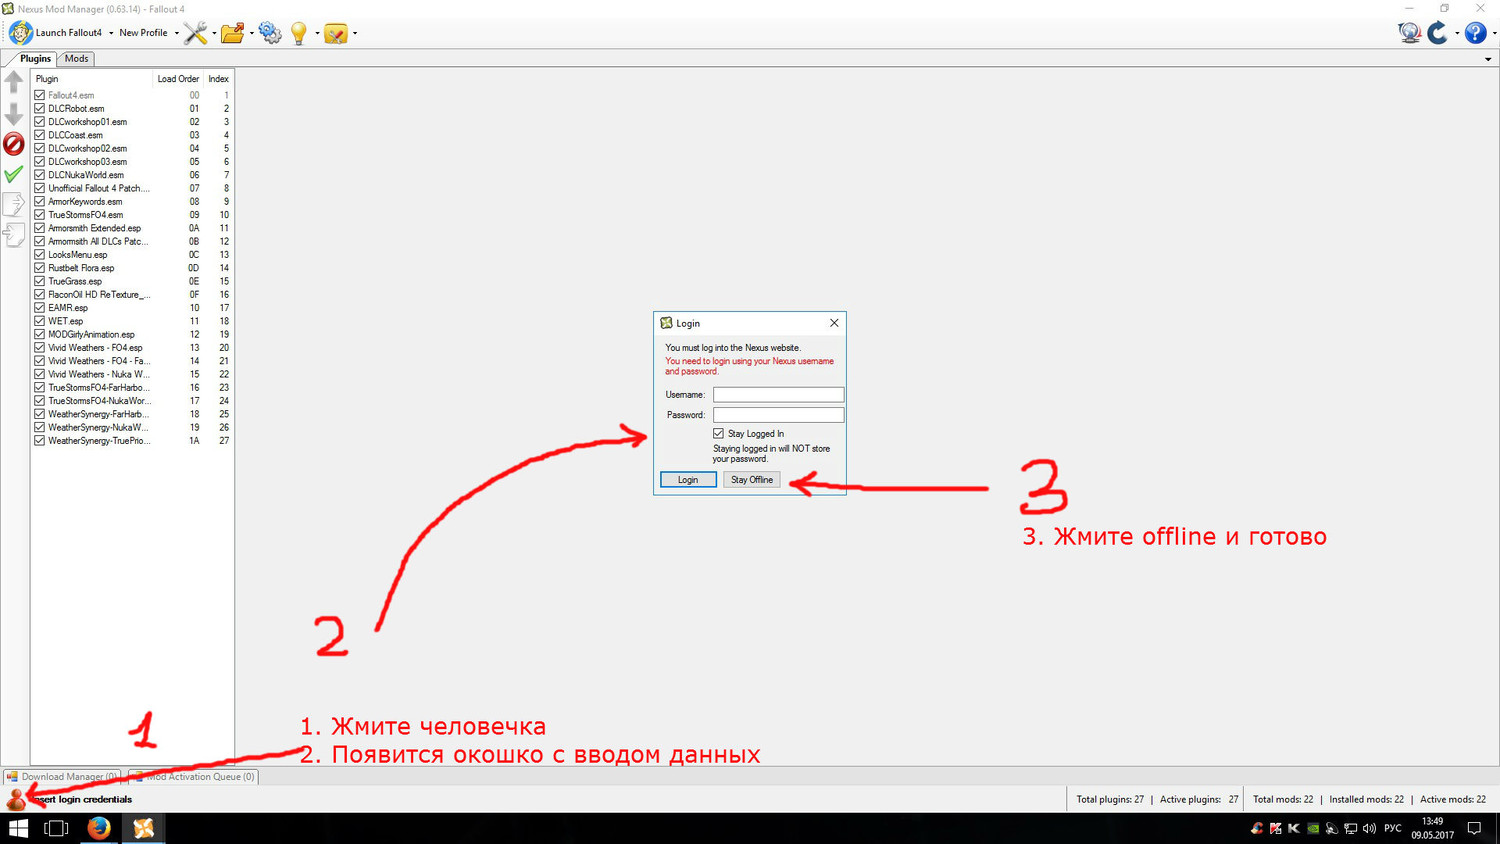Expand the Launch Fallout4 dropdown arrow

tap(111, 33)
